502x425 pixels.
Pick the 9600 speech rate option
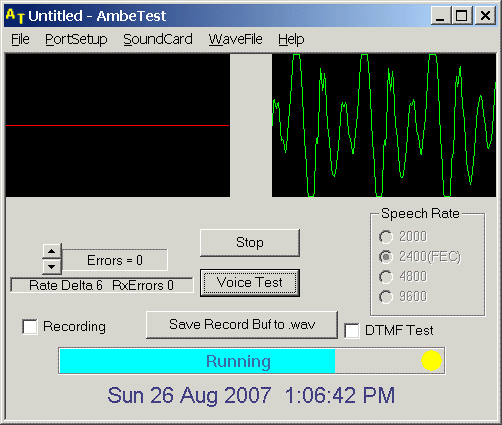(386, 297)
